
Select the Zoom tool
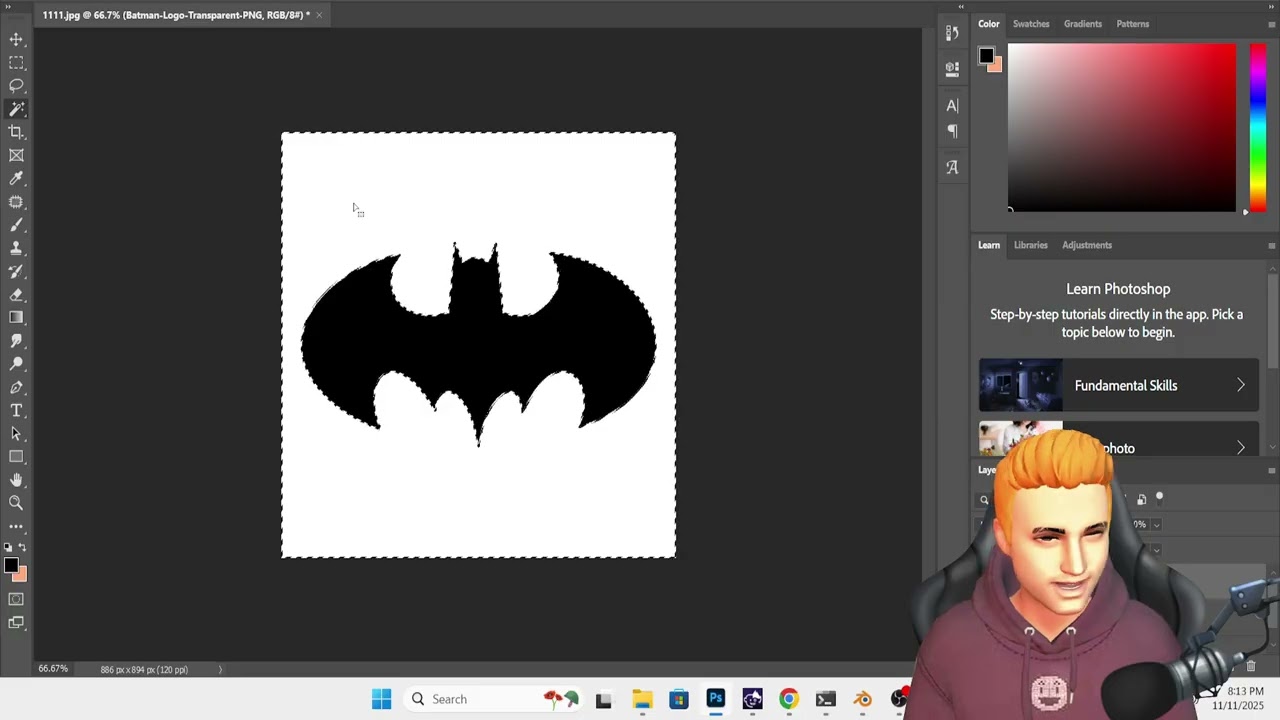[x=16, y=503]
